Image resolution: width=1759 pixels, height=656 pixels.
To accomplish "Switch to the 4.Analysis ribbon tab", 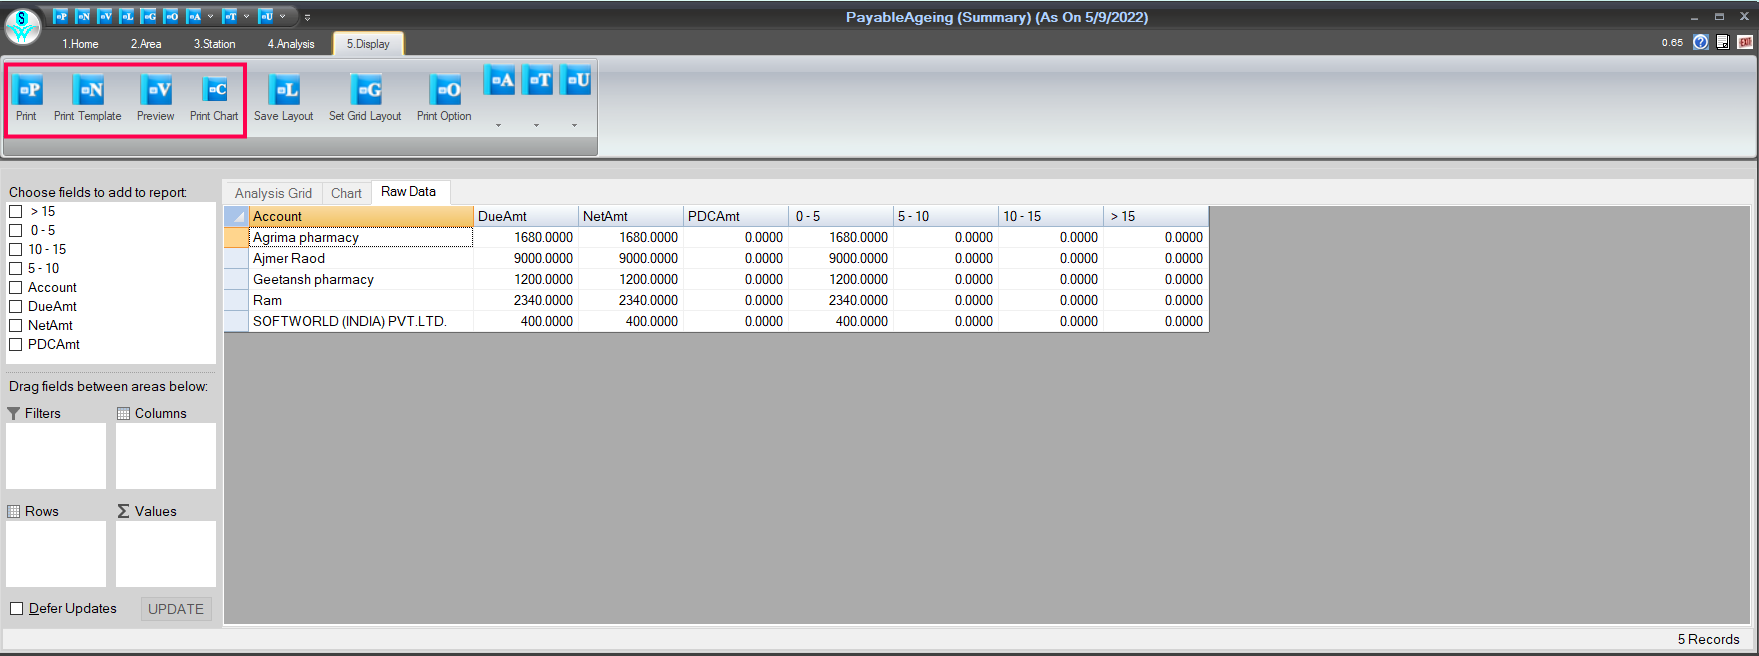I will [x=291, y=44].
